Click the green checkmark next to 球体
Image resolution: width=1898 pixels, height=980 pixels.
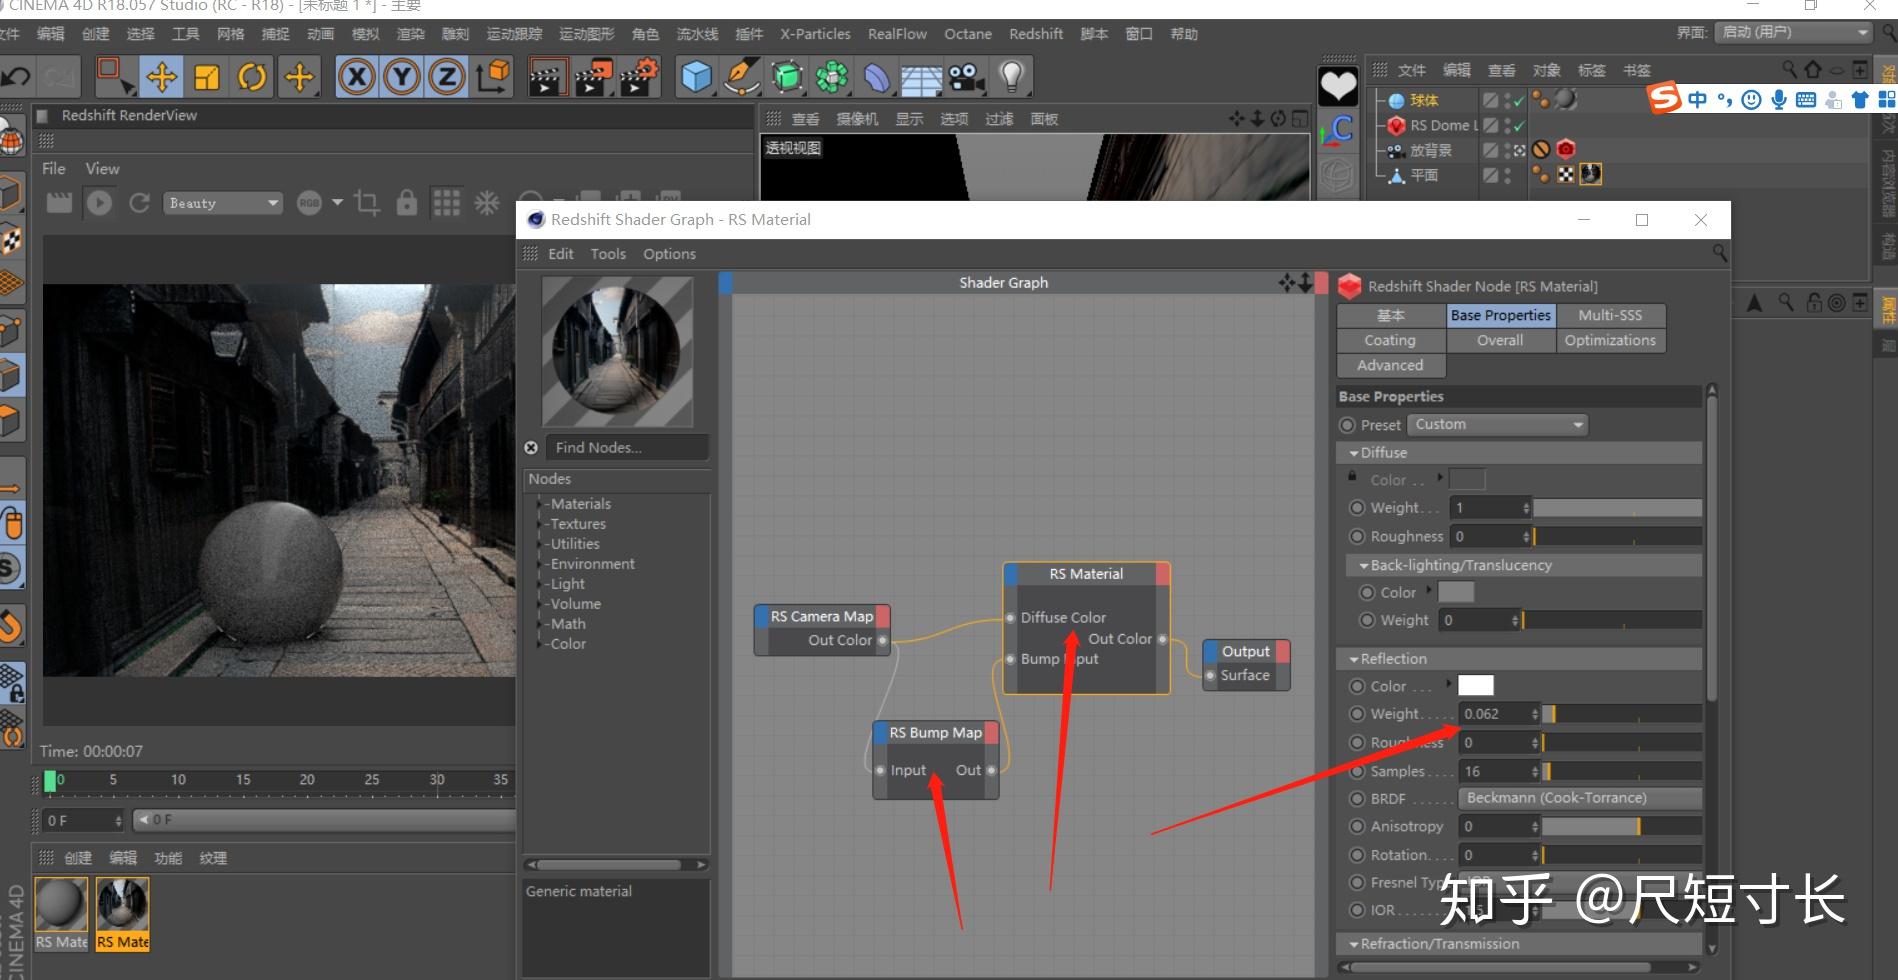click(x=1516, y=99)
